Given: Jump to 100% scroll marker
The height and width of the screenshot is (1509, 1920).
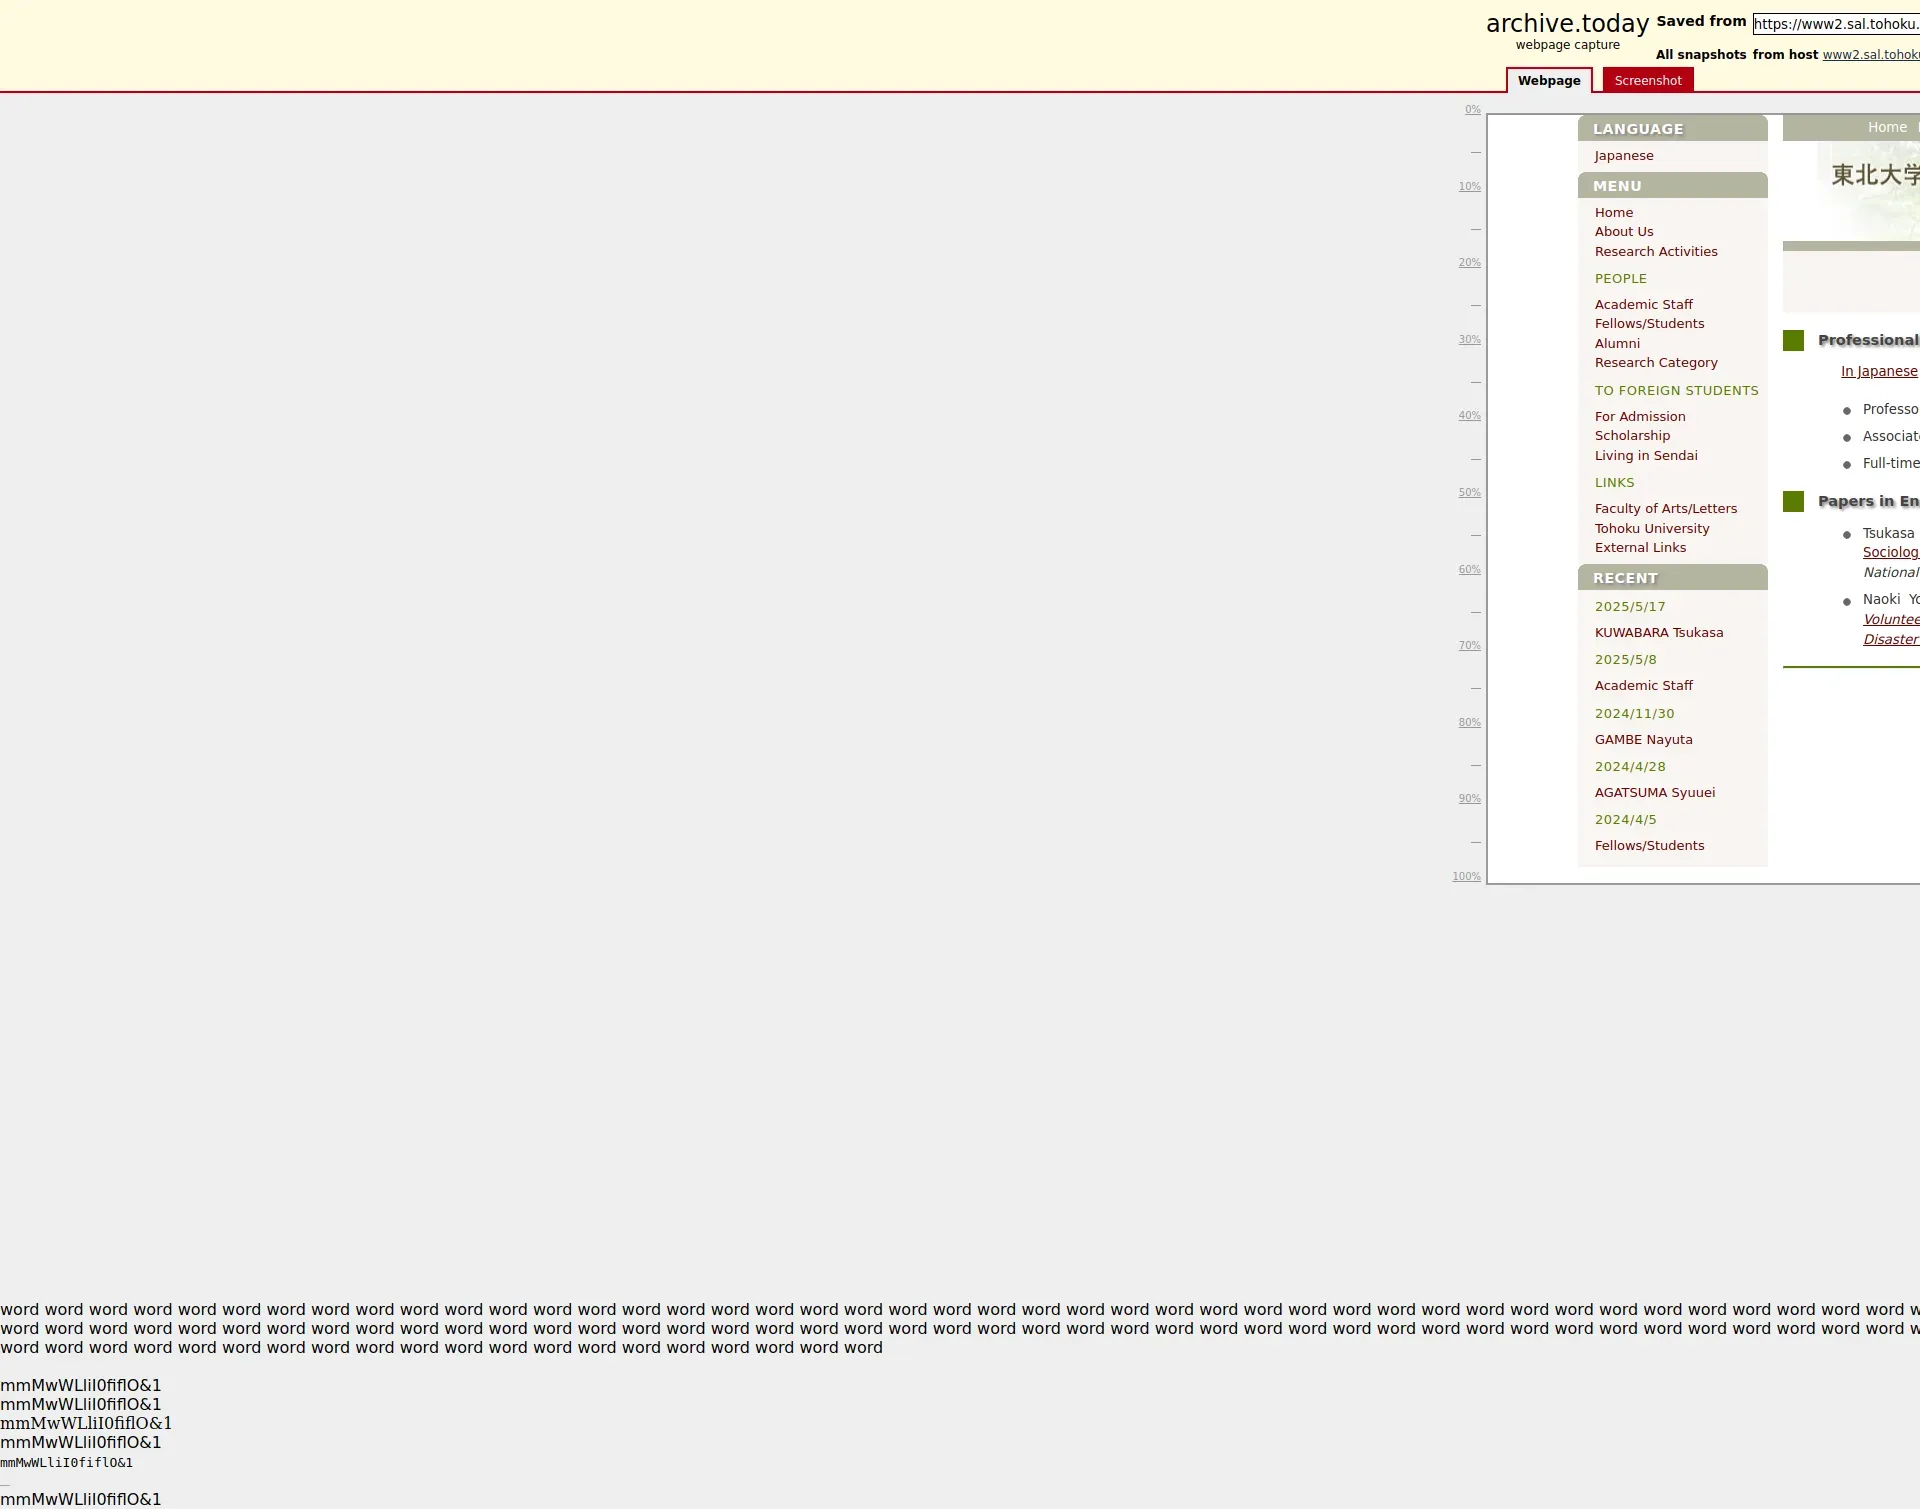Looking at the screenshot, I should [1466, 877].
